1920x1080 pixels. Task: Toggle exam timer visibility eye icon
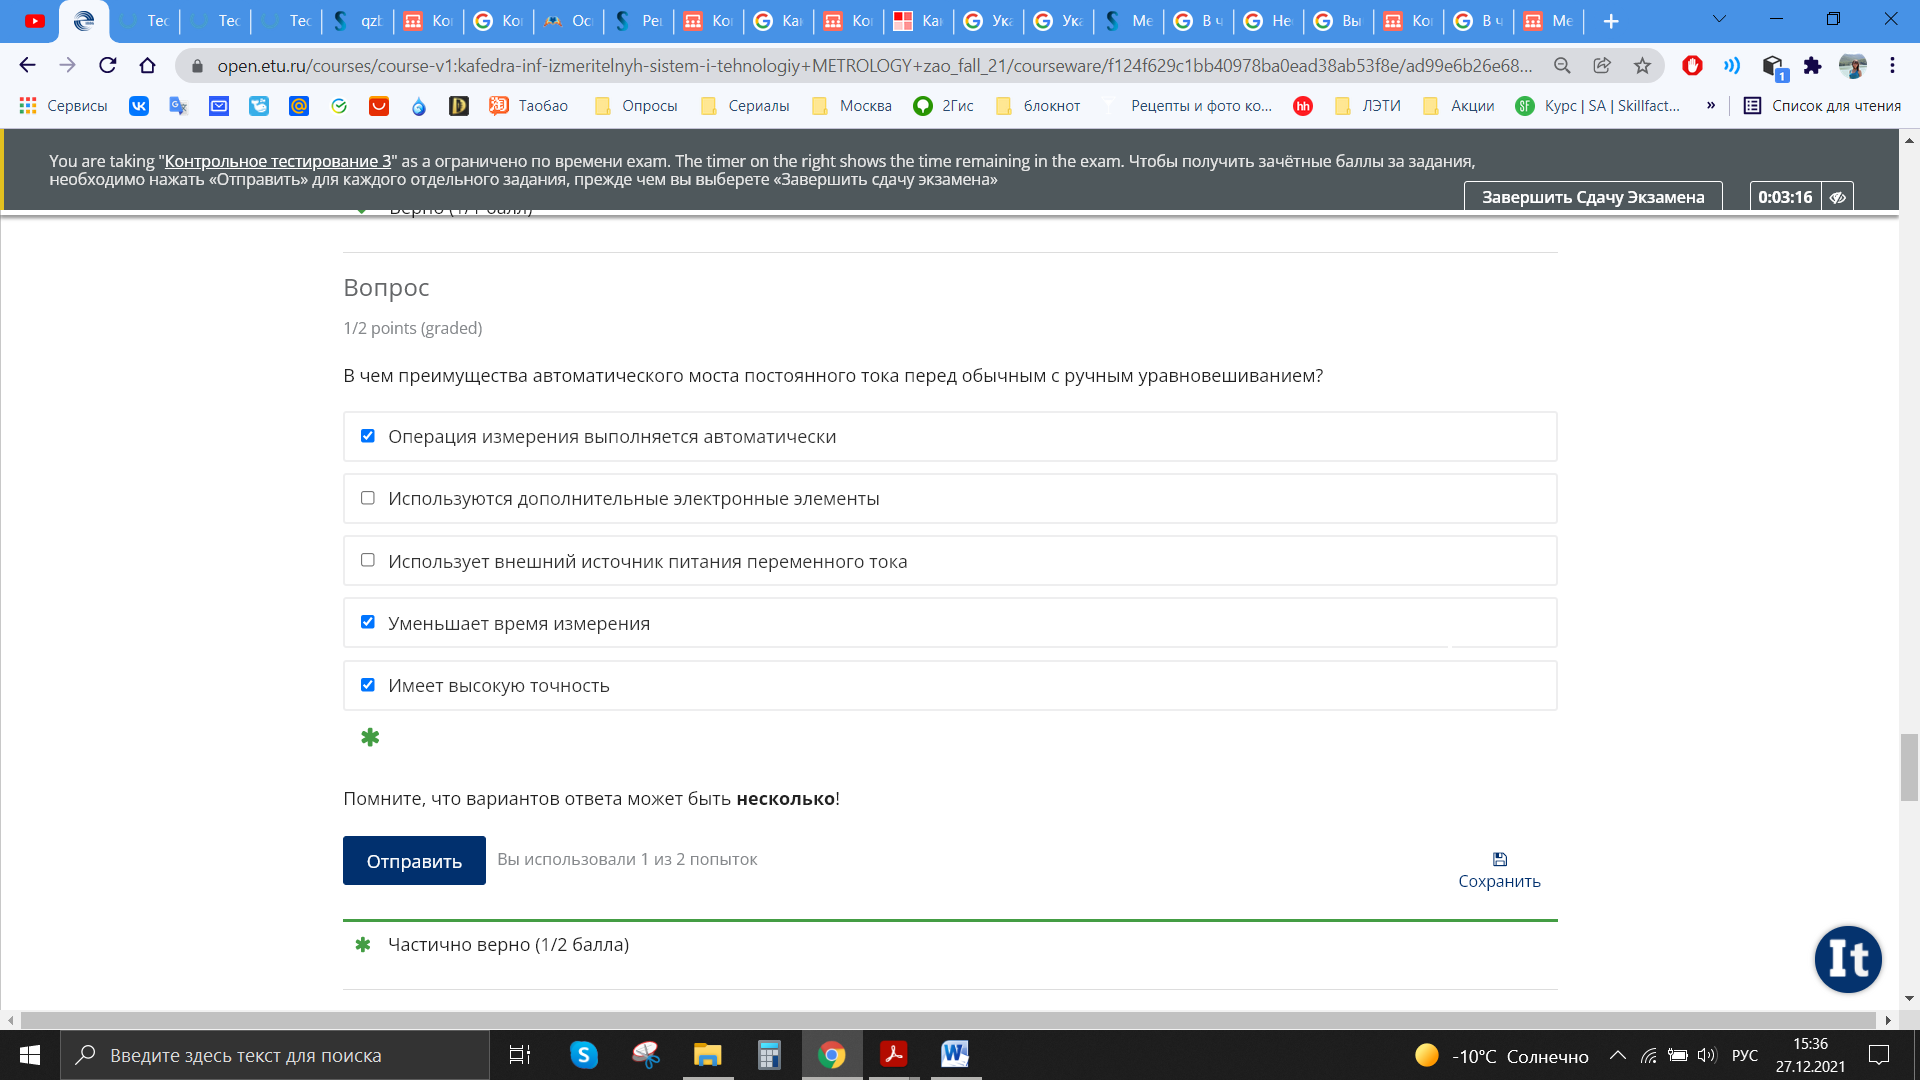(1837, 197)
